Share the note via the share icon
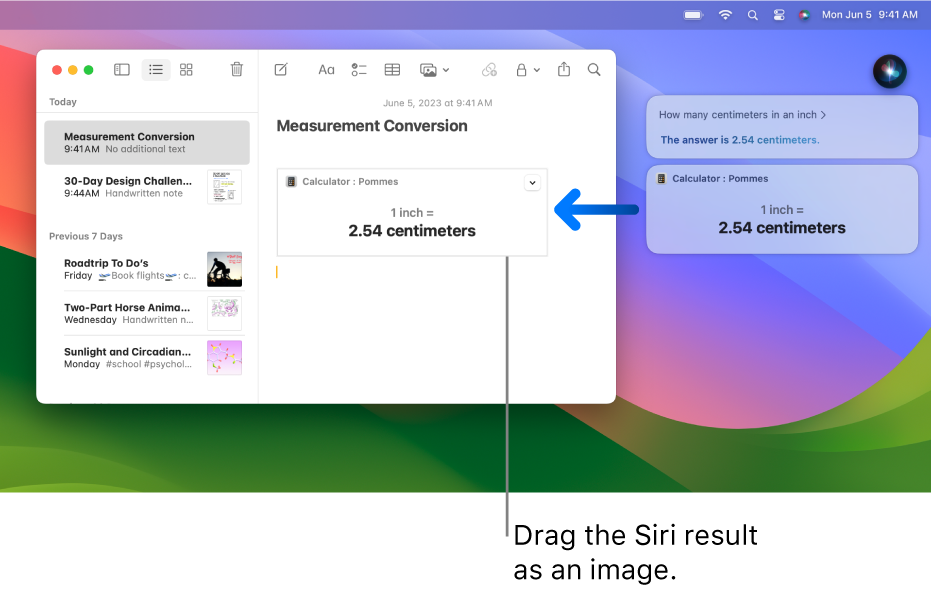This screenshot has width=931, height=593. point(563,70)
